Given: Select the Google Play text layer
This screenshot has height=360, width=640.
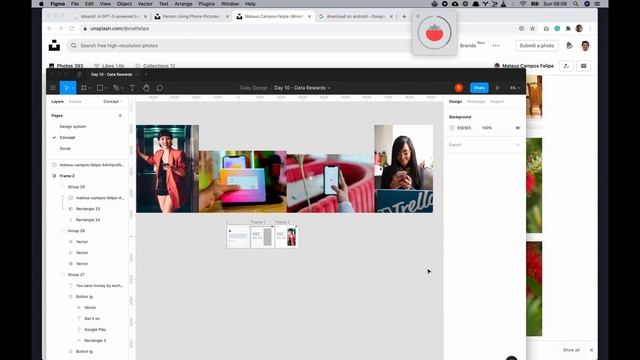Looking at the screenshot, I should (95, 329).
